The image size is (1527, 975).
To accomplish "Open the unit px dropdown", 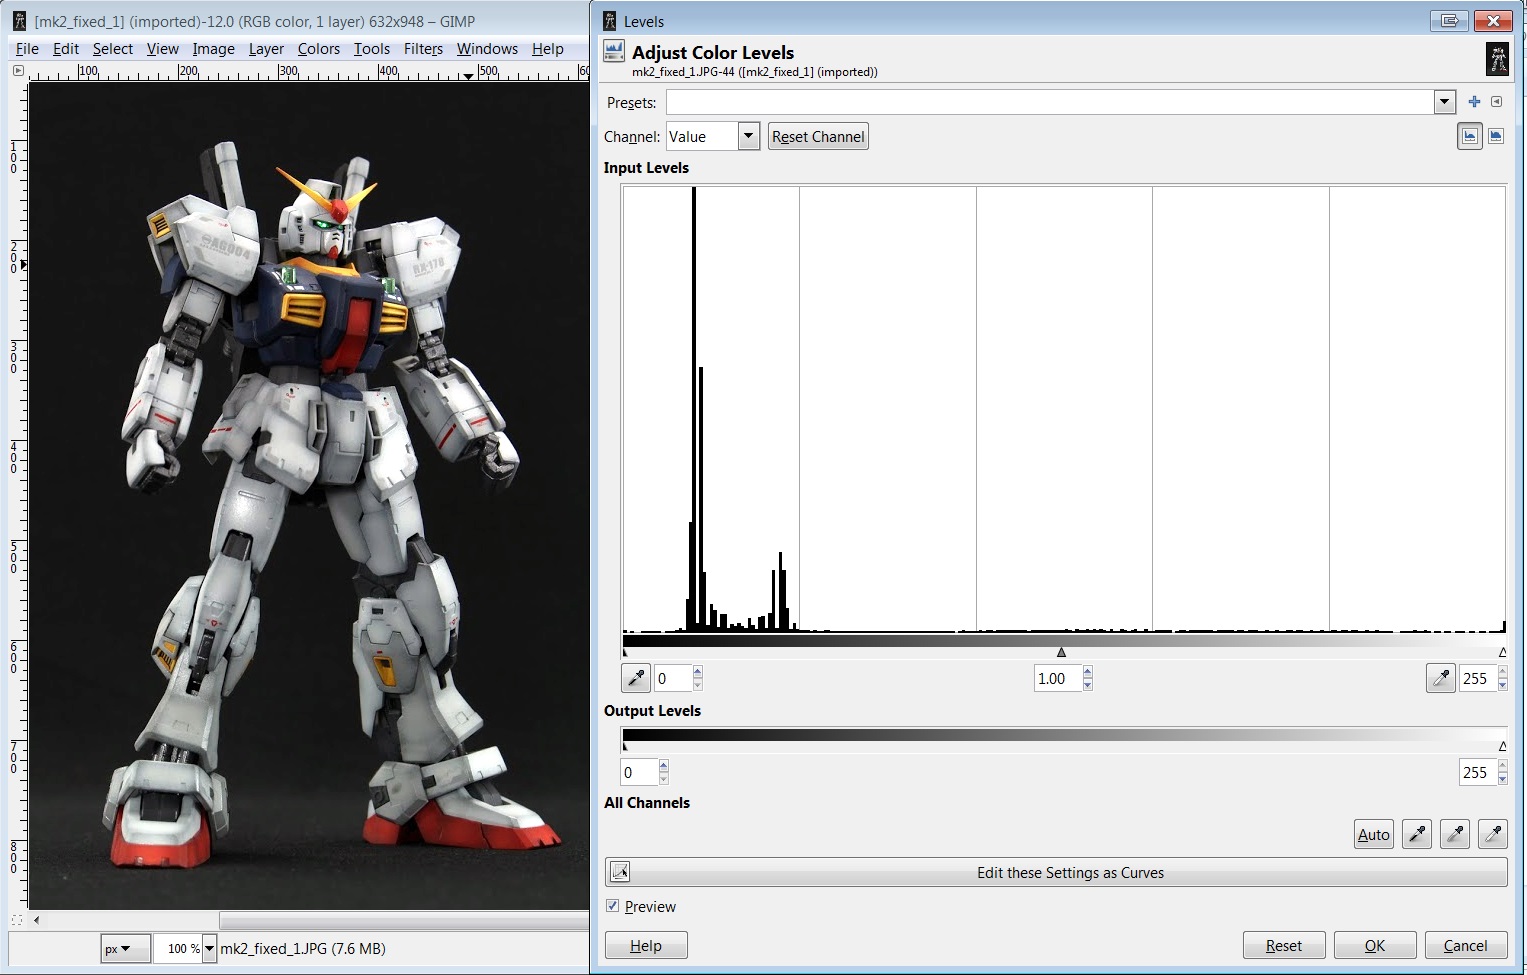I will click(x=126, y=949).
